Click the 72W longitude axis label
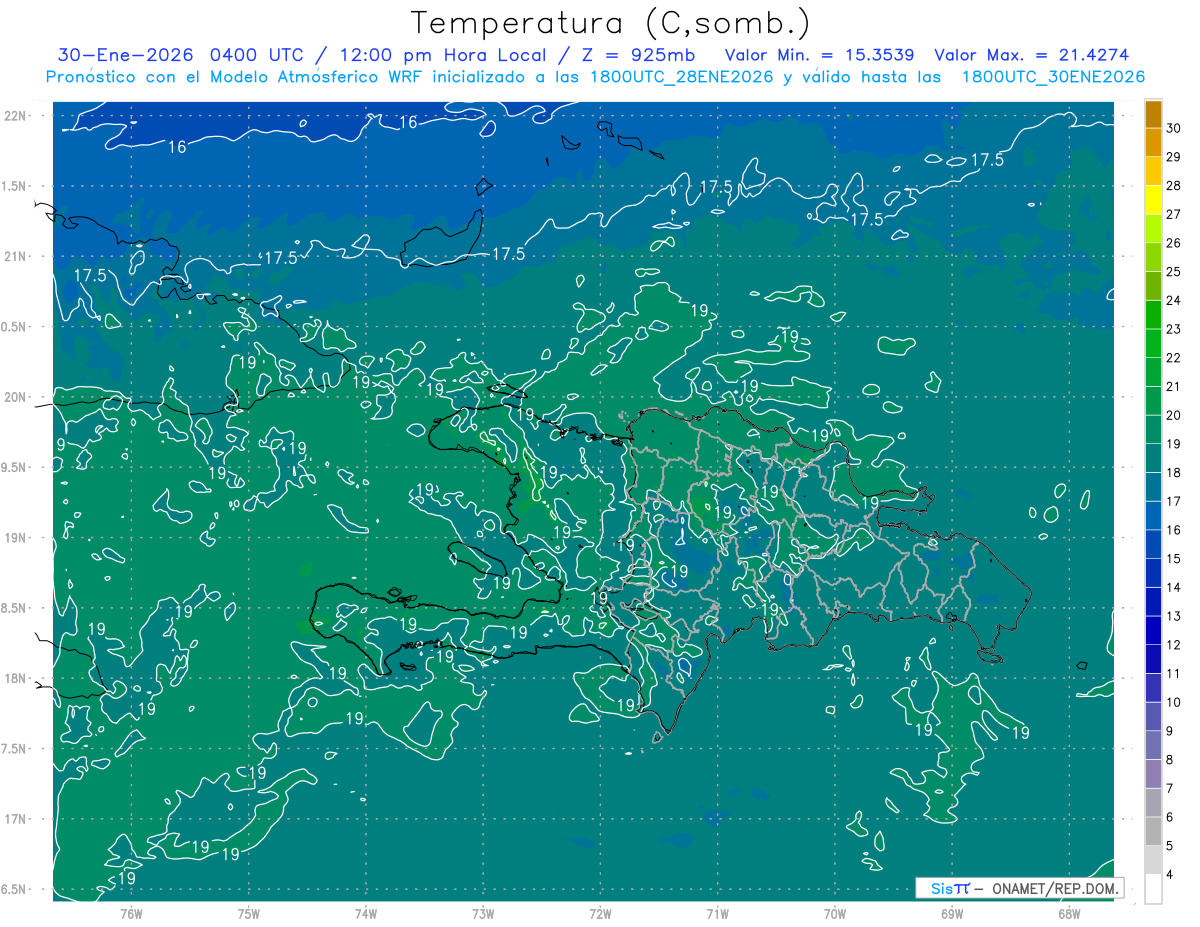 tap(600, 914)
